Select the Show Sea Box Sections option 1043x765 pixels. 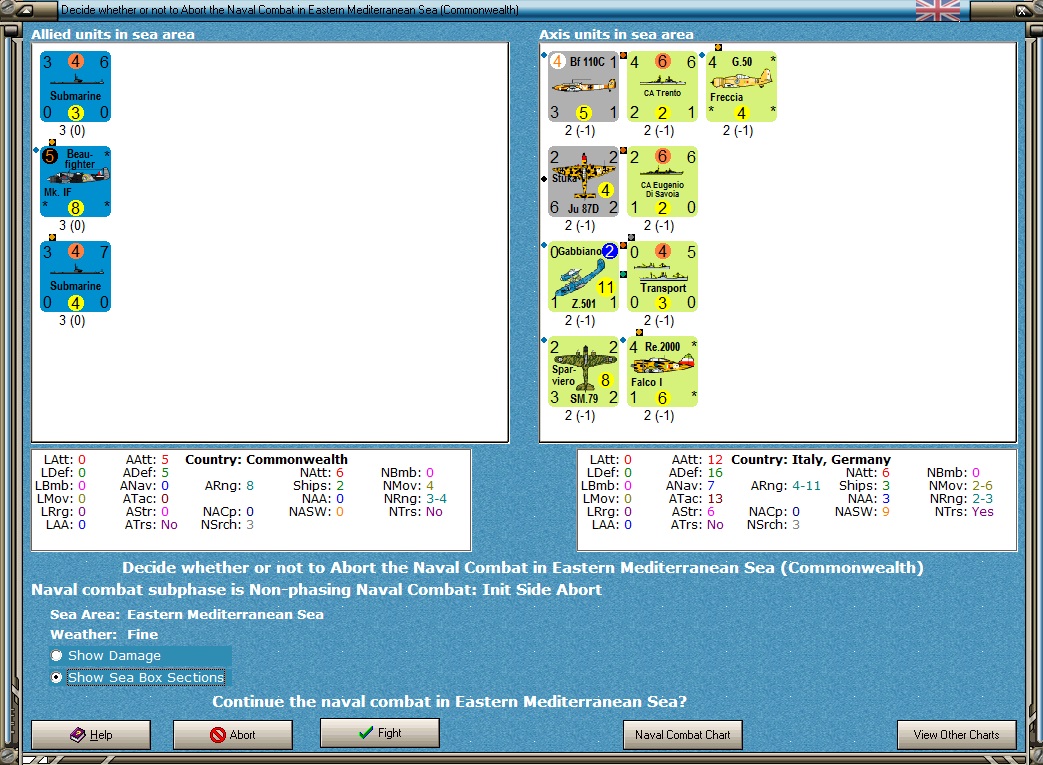click(138, 677)
